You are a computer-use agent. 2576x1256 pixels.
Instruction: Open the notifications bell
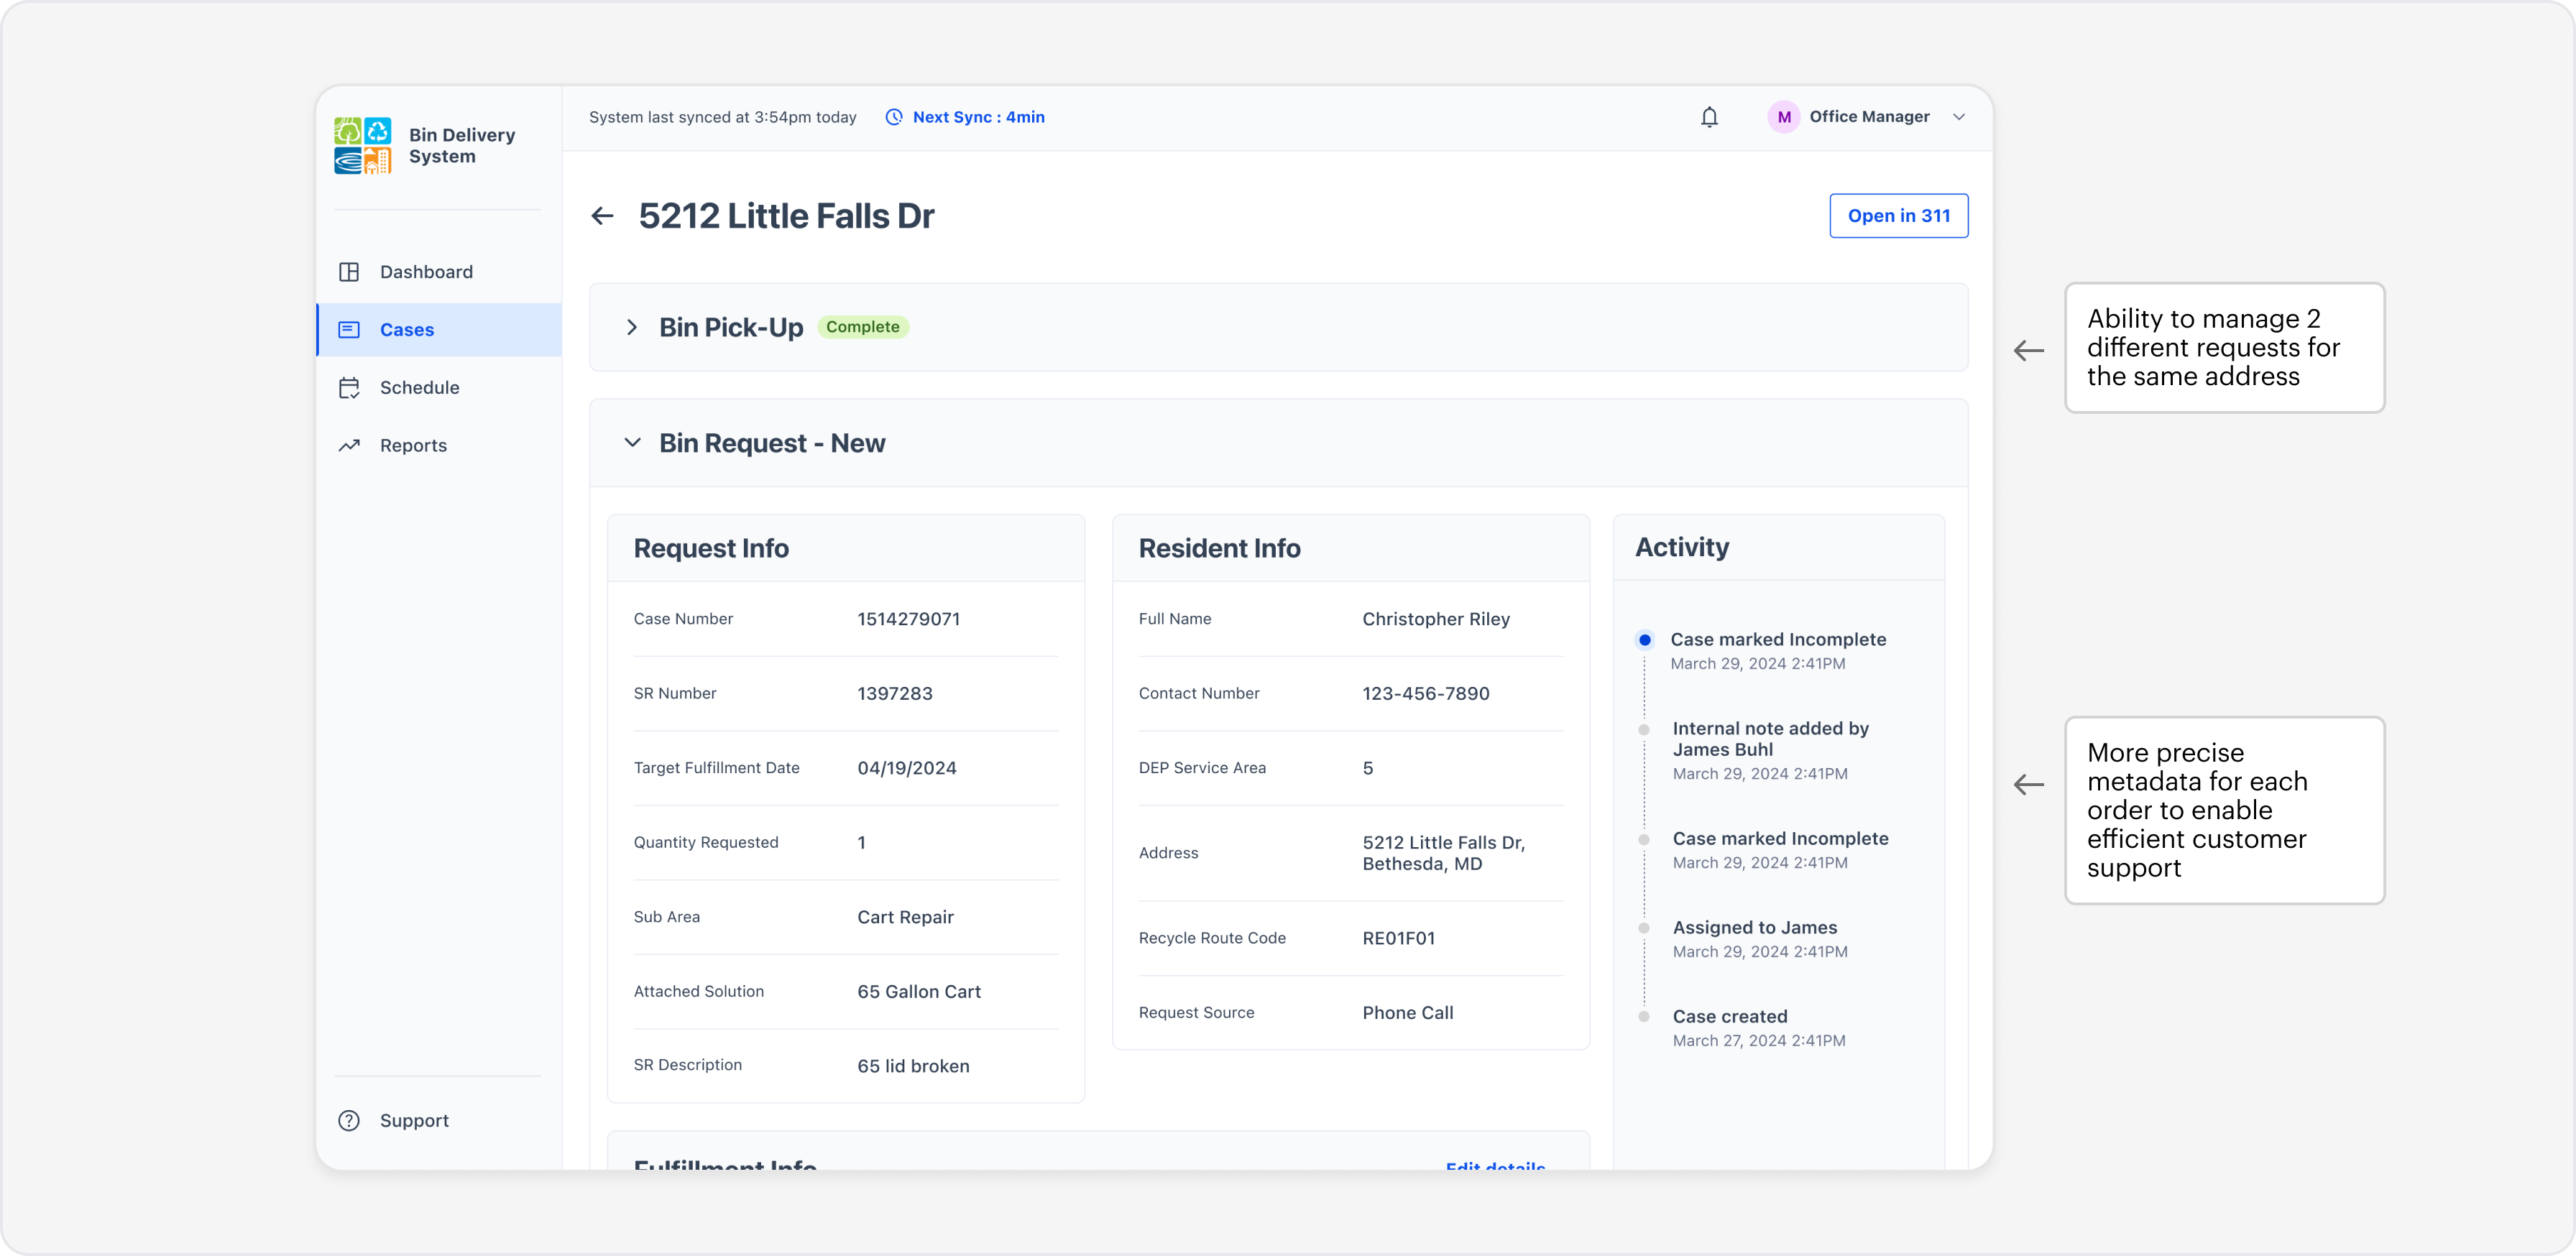(1710, 117)
